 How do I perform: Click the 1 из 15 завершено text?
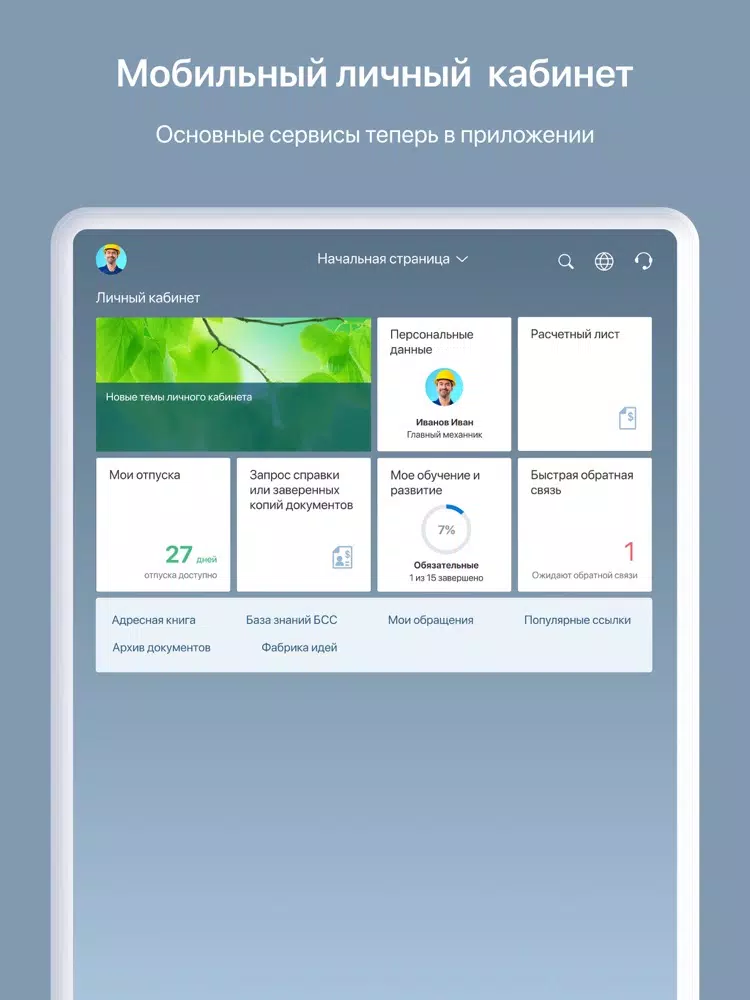point(446,578)
